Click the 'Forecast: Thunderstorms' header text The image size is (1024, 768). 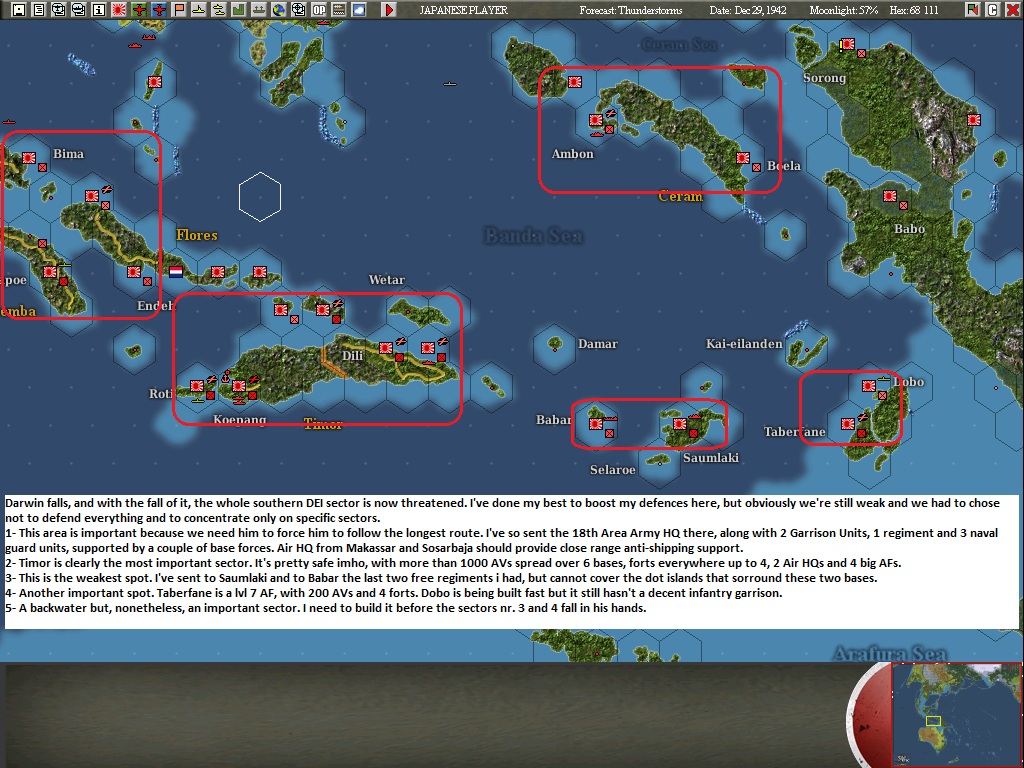click(x=631, y=10)
